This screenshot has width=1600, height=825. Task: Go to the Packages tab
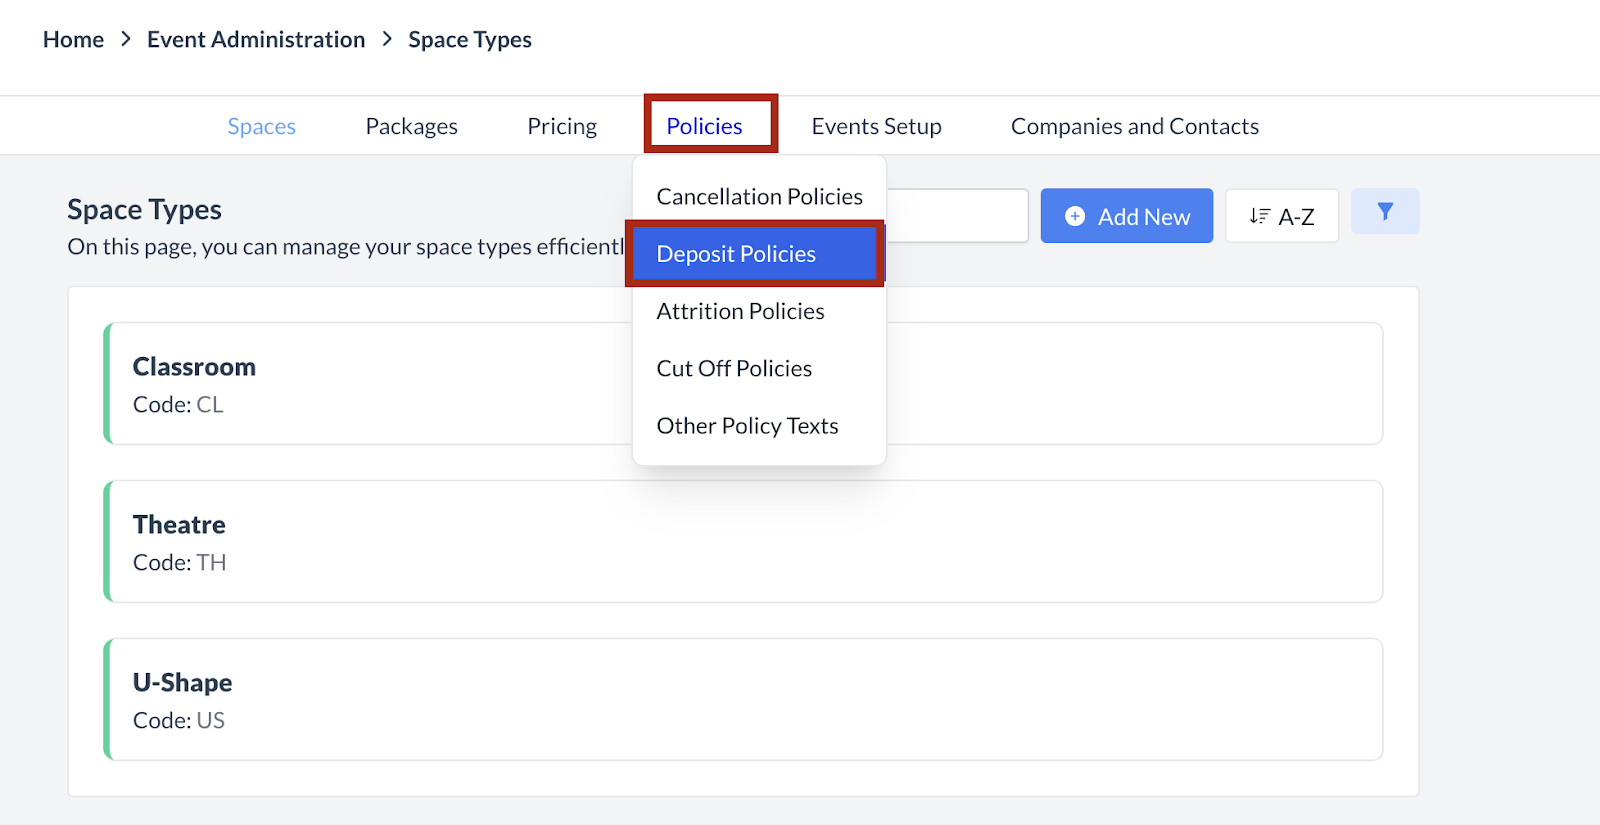(x=411, y=126)
